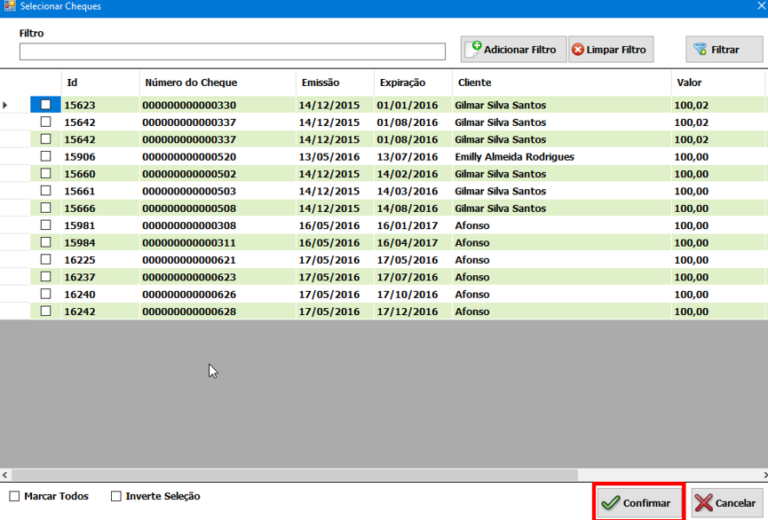Focus the Filtro text input field
768x520 pixels.
232,52
